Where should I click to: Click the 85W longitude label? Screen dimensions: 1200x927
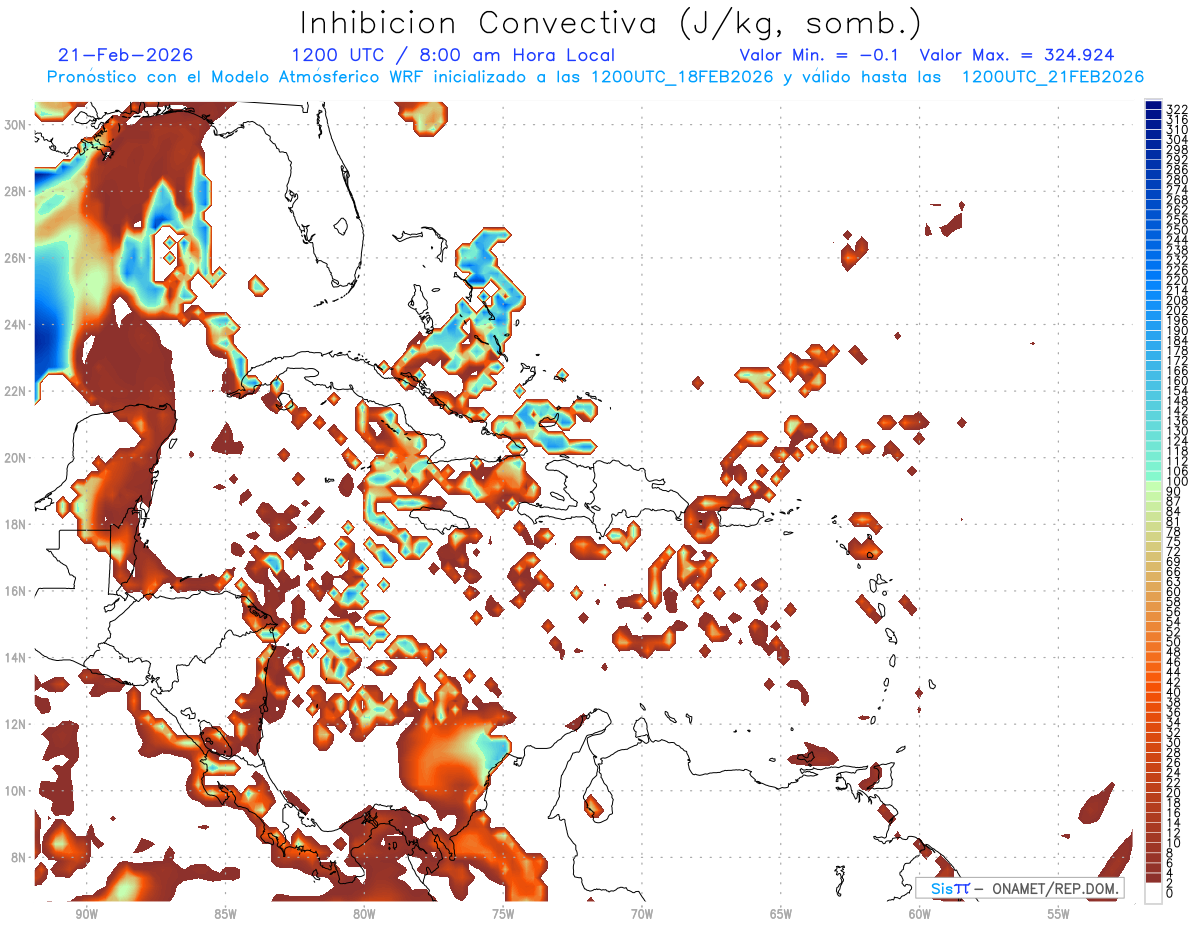point(225,914)
